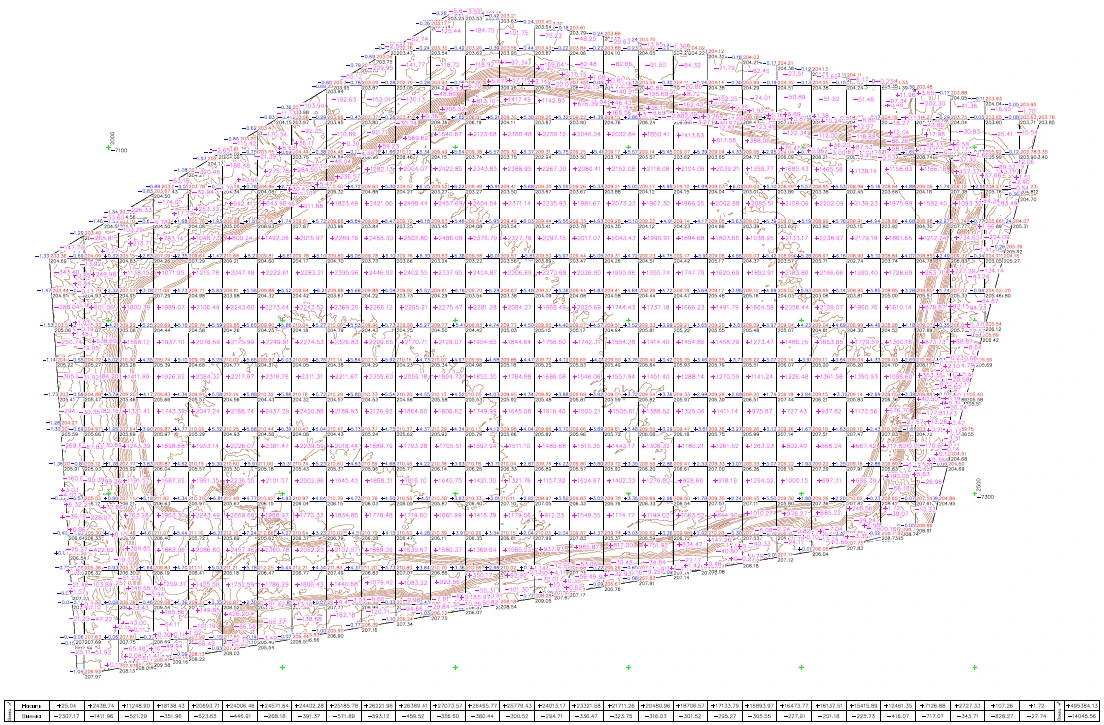The image size is (1104, 725).
Task: Click the +1989.07 volume label
Action: pyautogui.click(x=172, y=307)
